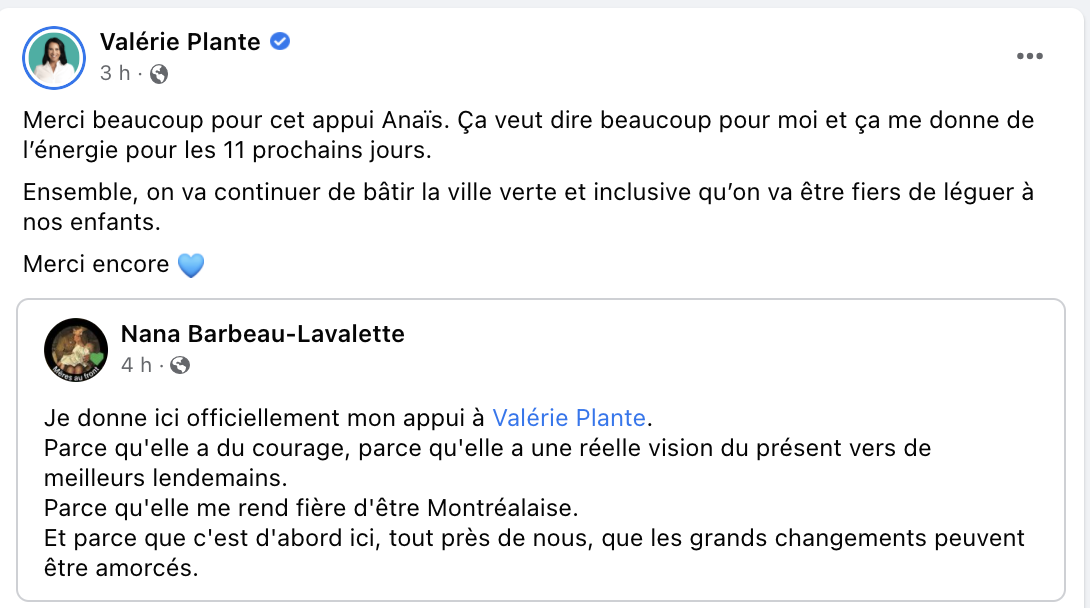Click the "Parce qu'elle a du courage" line
Screen dimensions: 1090x608
[487, 463]
